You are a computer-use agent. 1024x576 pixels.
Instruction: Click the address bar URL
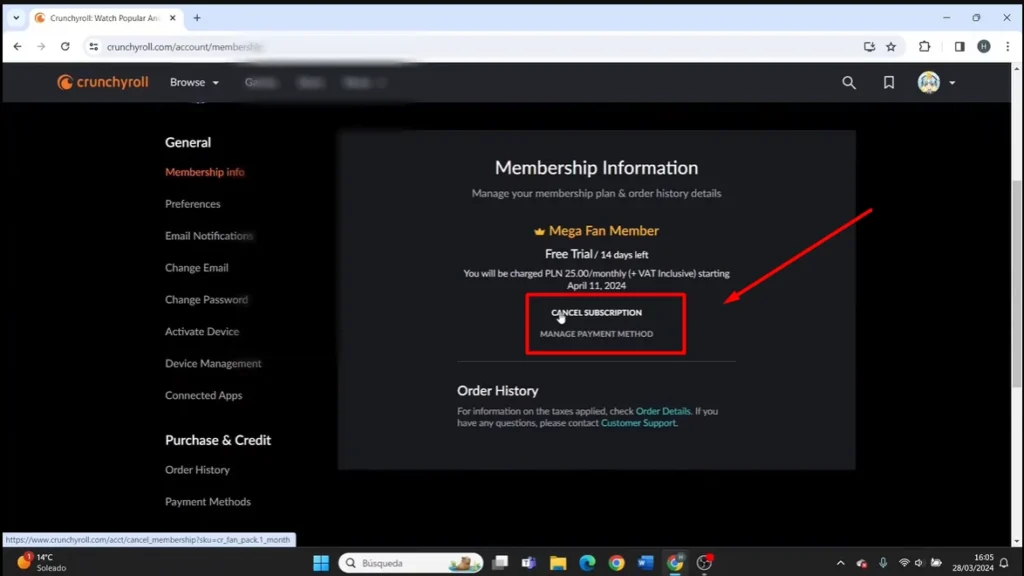184,47
